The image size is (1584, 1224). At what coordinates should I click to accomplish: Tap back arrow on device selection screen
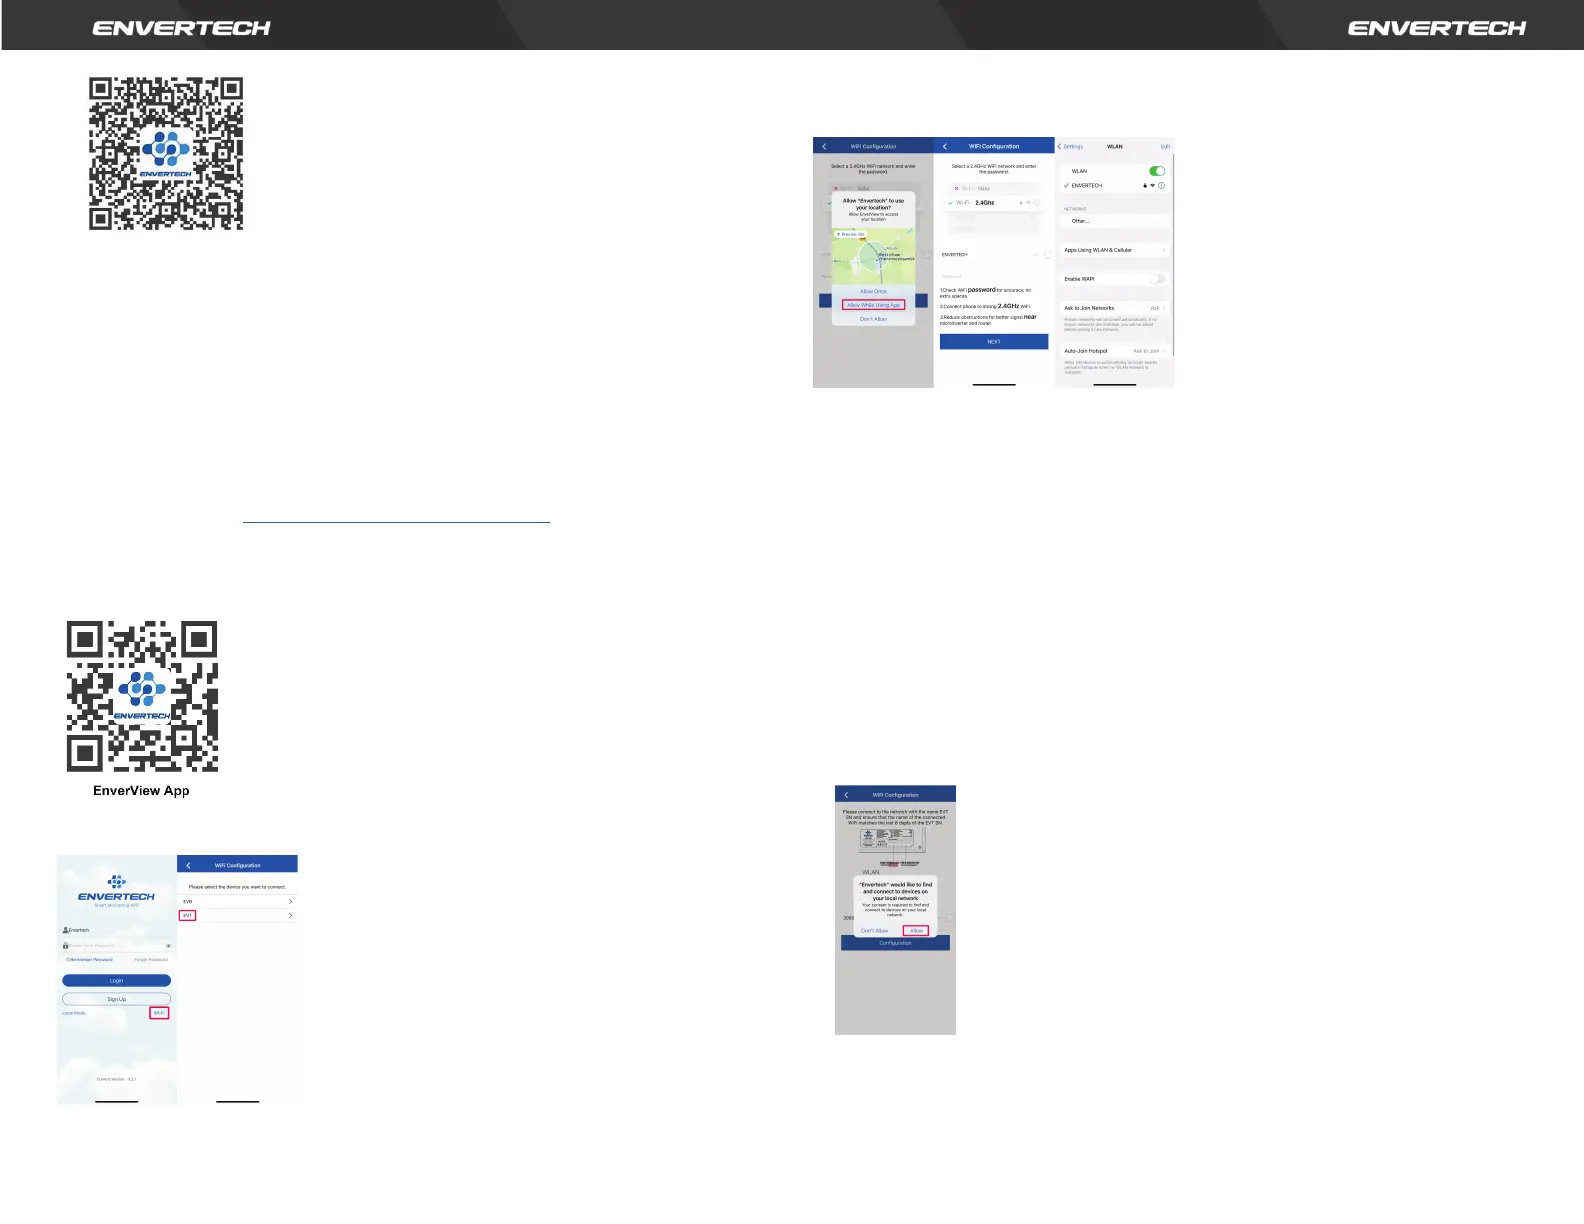(x=188, y=865)
